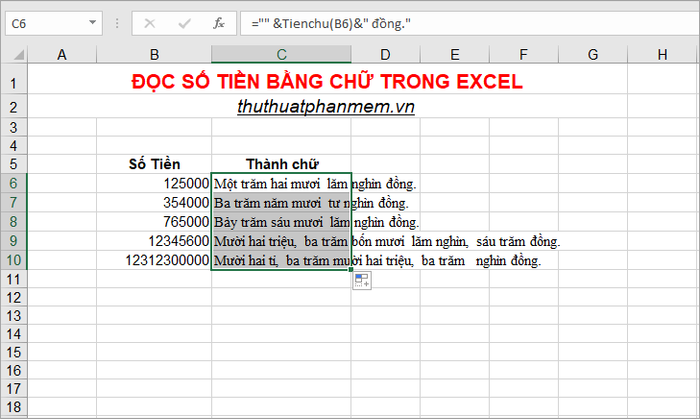Click cell with Bảy trăm sáu mươi lăm nghìn
This screenshot has width=700, height=419.
click(281, 222)
